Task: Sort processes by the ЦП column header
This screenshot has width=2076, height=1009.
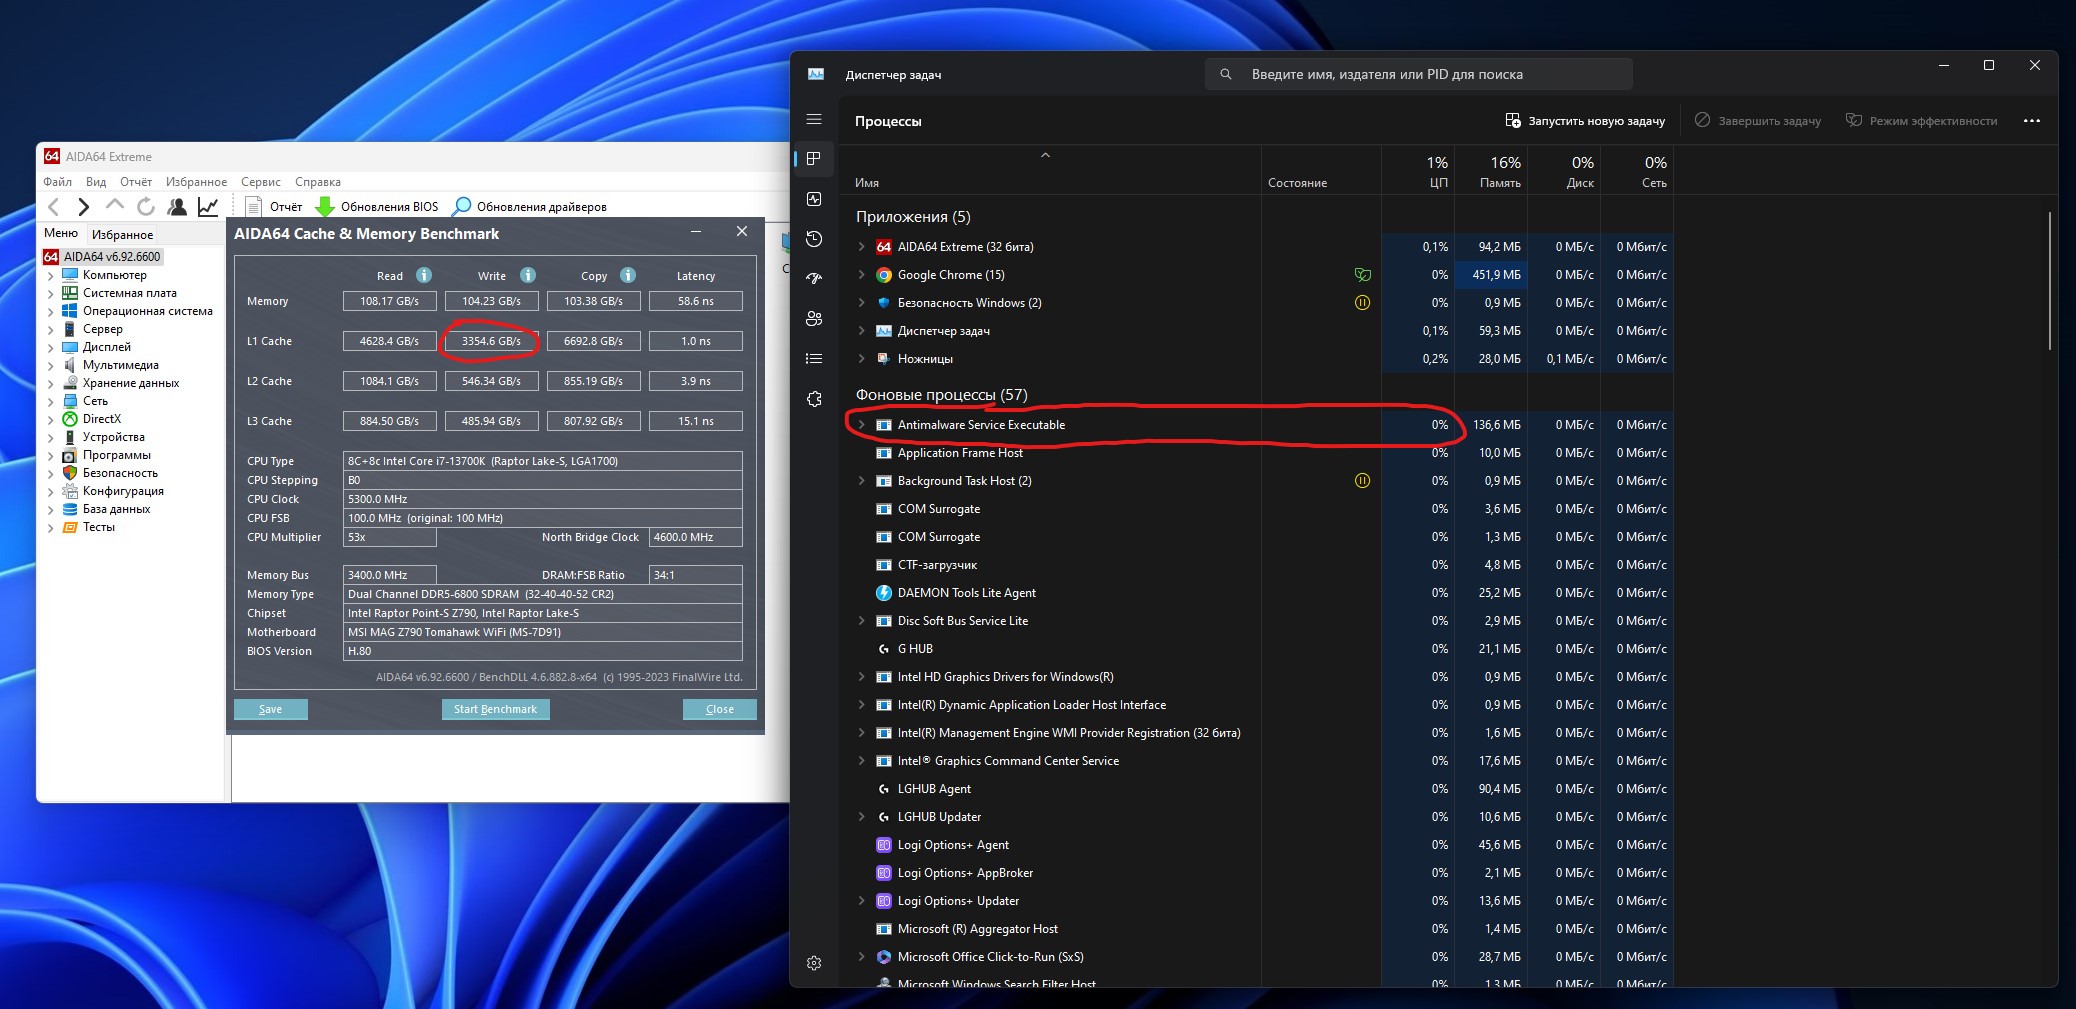Action: [x=1418, y=171]
